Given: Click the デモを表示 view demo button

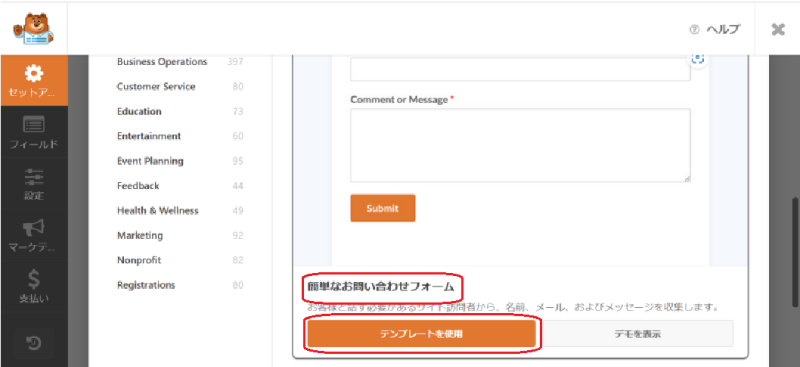Looking at the screenshot, I should click(x=638, y=334).
